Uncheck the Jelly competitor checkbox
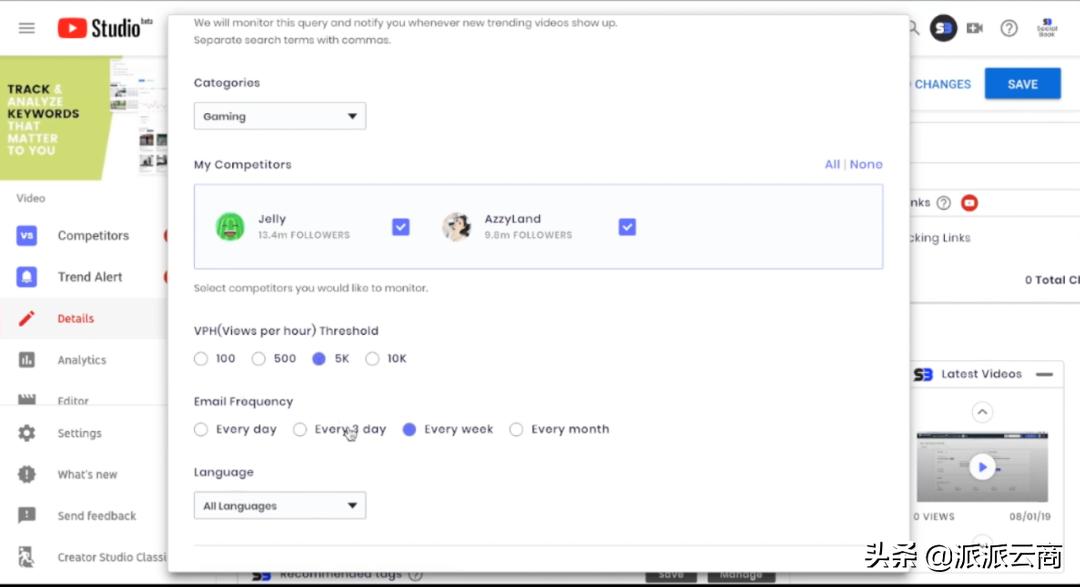Screen dimensions: 1080x587 click(x=401, y=227)
